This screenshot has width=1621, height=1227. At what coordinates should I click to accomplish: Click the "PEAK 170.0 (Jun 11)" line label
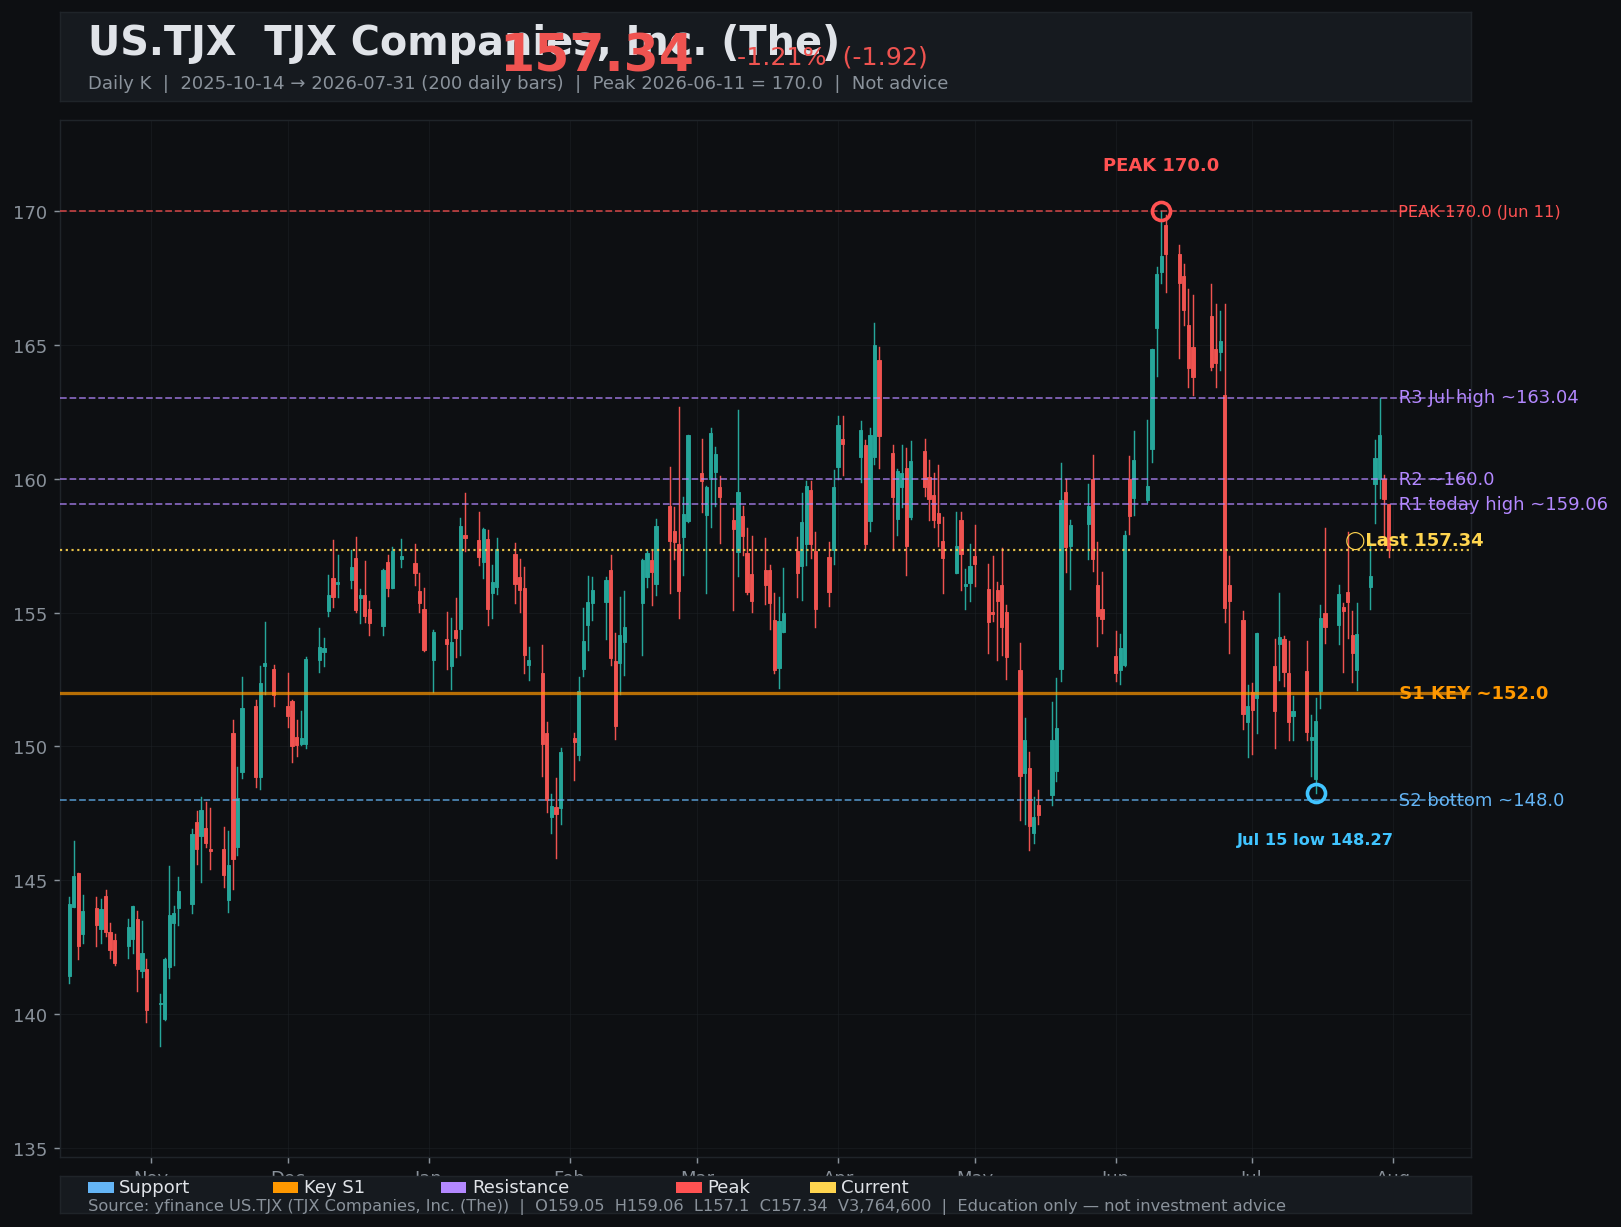(x=1479, y=212)
